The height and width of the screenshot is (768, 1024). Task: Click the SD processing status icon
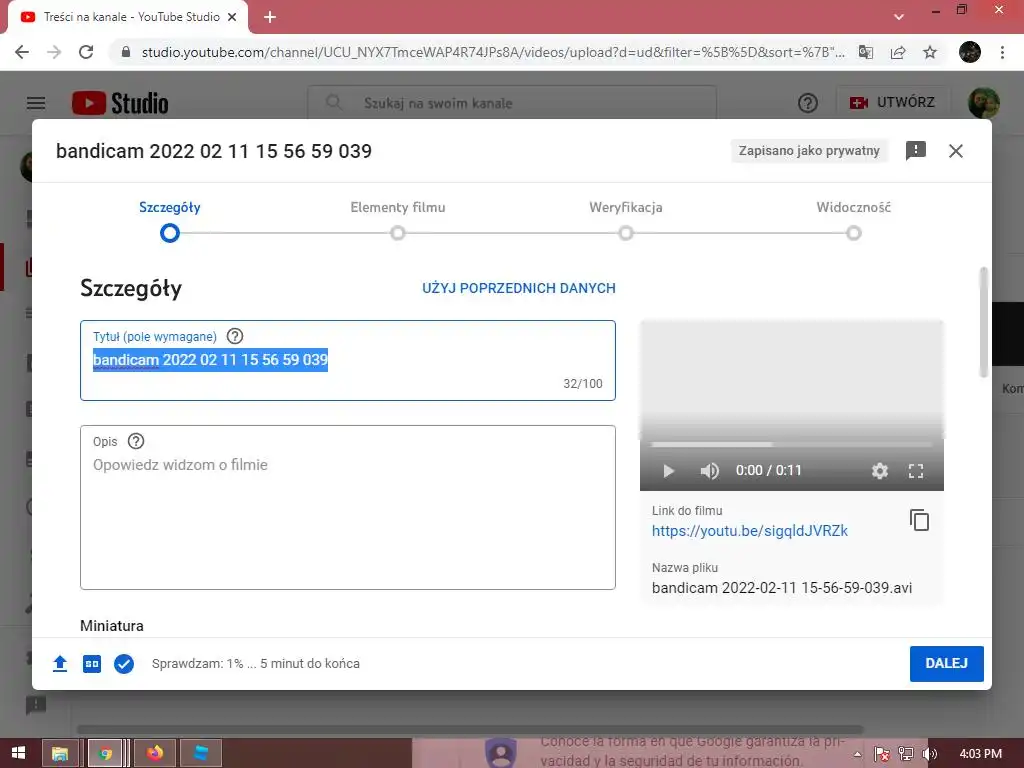92,664
